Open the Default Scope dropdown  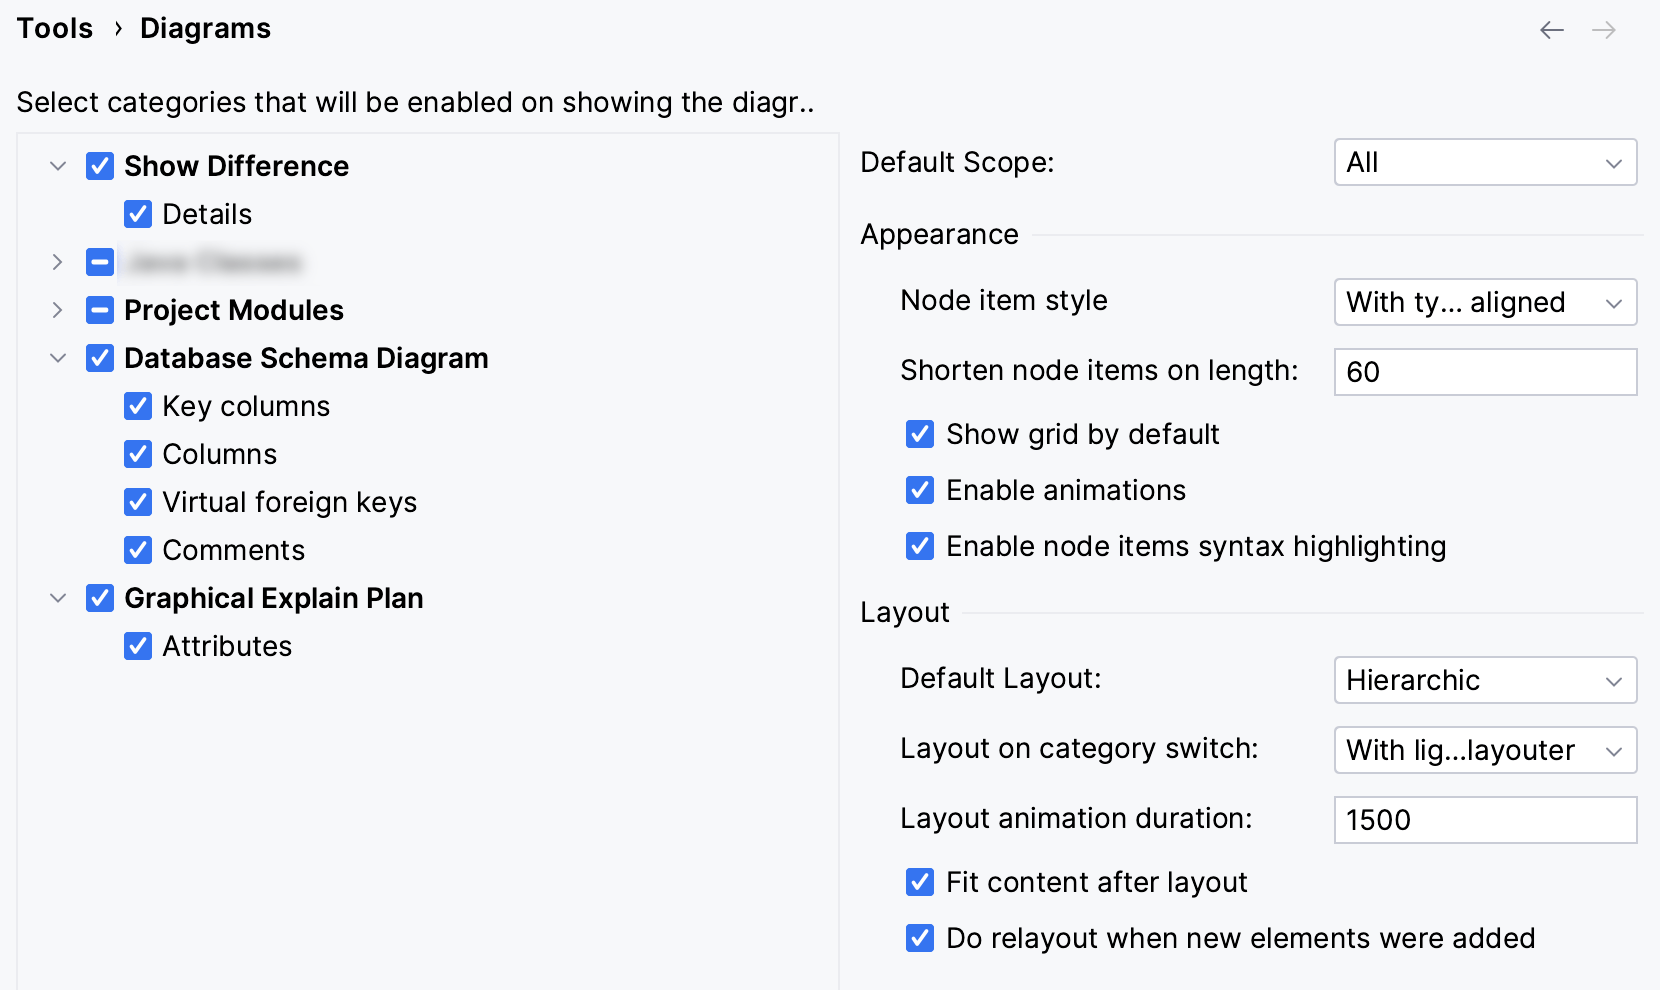point(1484,162)
